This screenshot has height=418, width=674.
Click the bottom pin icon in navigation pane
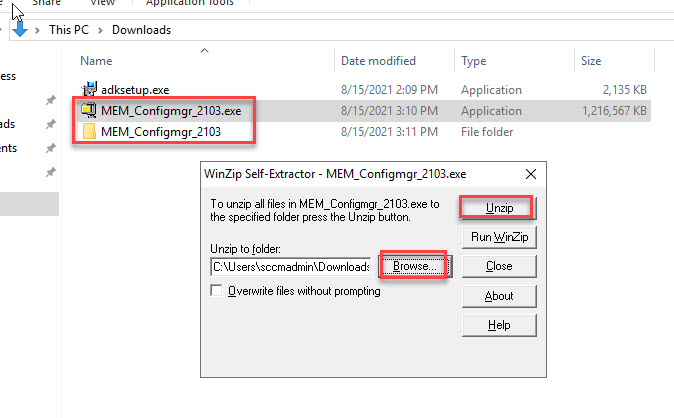coord(51,173)
